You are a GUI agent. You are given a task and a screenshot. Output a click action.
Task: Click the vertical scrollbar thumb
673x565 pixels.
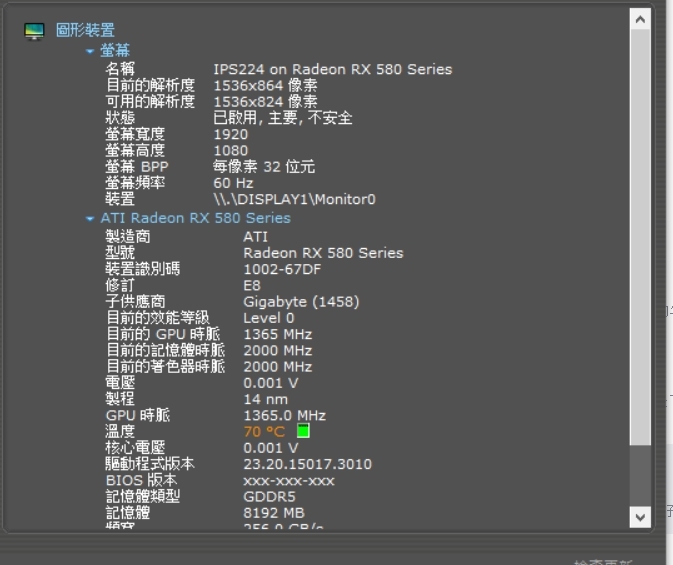coord(640,237)
